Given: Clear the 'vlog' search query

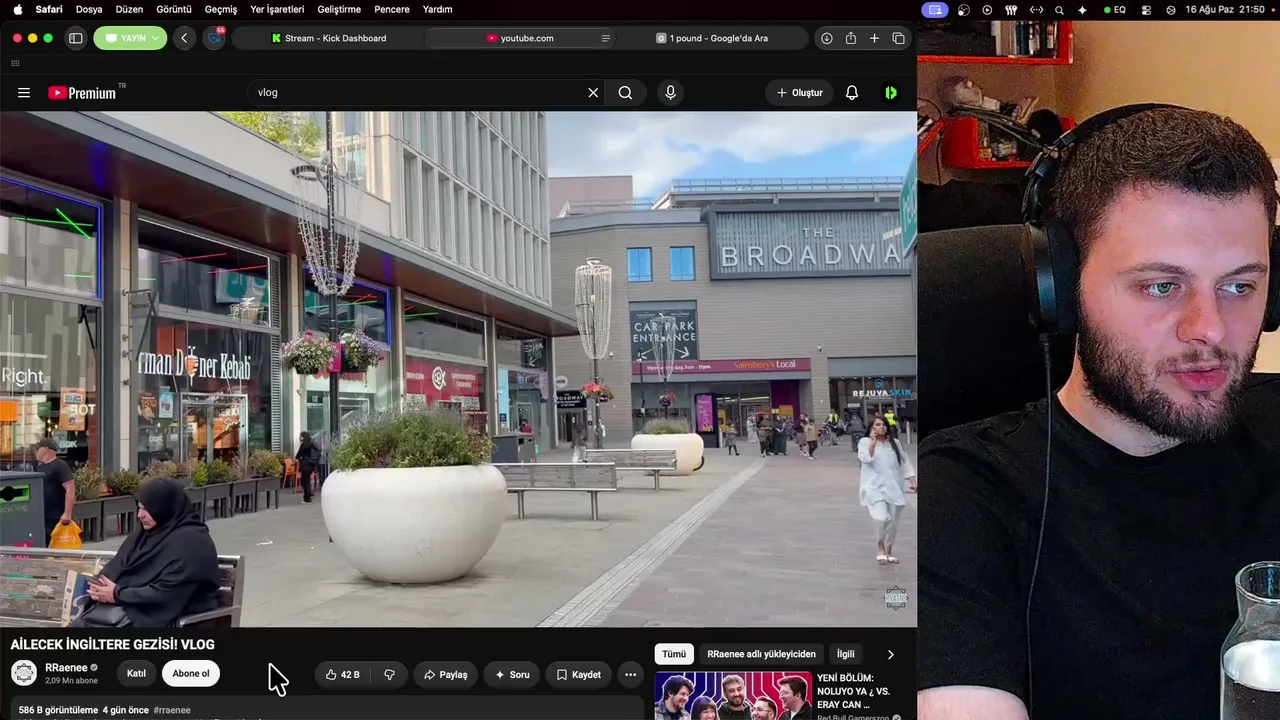Looking at the screenshot, I should click(593, 93).
